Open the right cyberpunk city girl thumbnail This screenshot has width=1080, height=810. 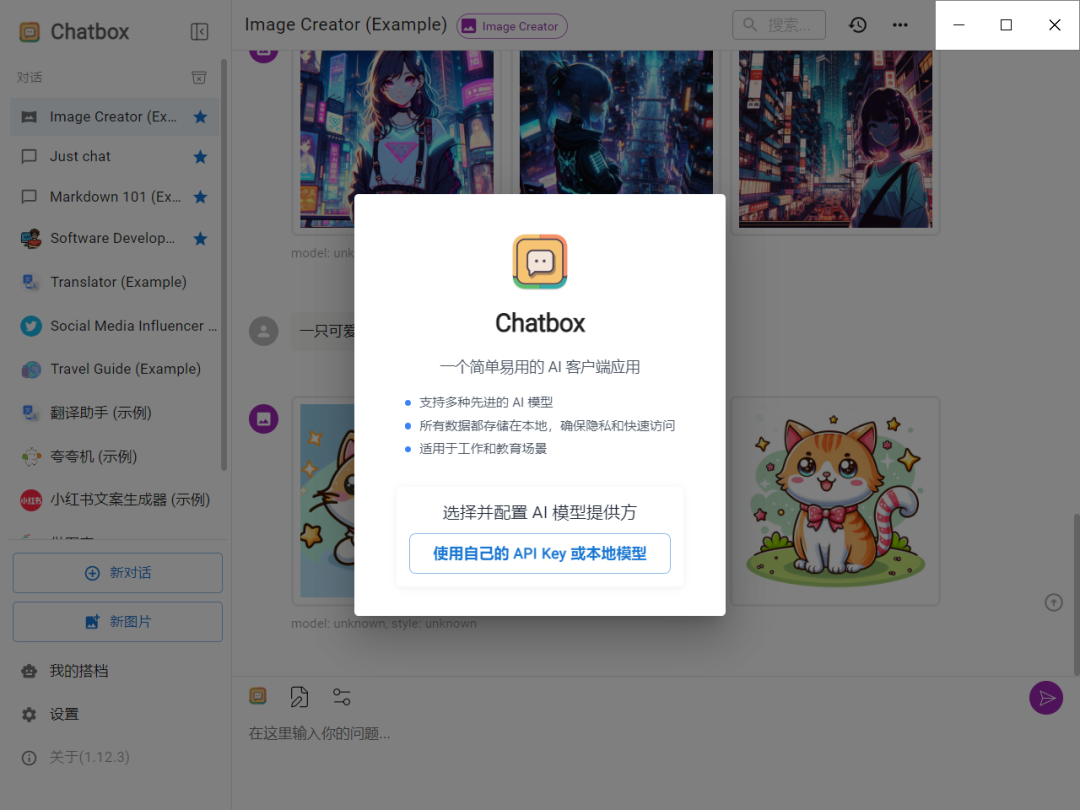(x=835, y=138)
